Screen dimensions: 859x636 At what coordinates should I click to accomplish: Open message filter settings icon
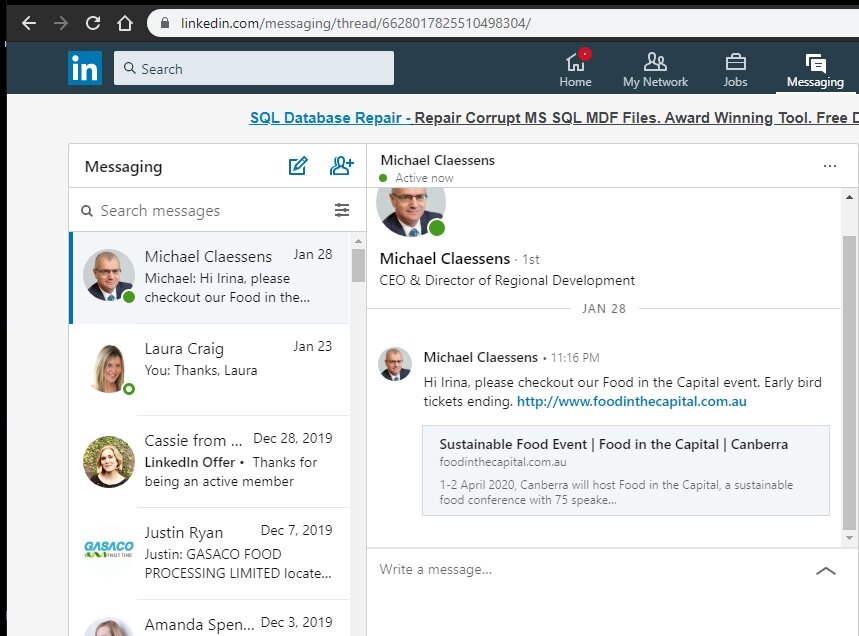[x=342, y=210]
